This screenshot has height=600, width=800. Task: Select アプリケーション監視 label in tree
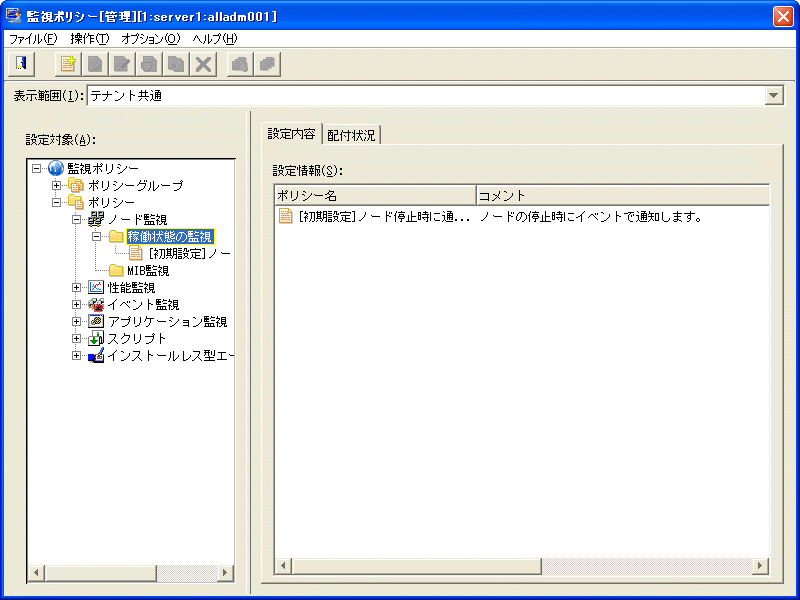(167, 321)
